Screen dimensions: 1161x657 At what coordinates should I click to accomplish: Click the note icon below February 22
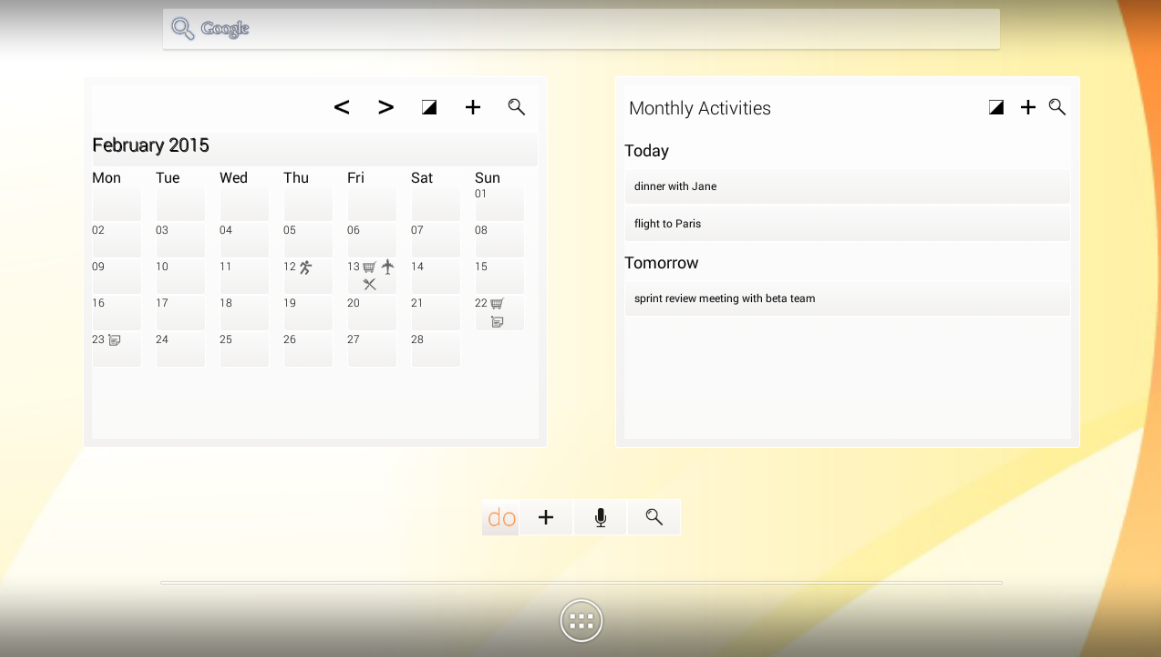[x=498, y=320]
